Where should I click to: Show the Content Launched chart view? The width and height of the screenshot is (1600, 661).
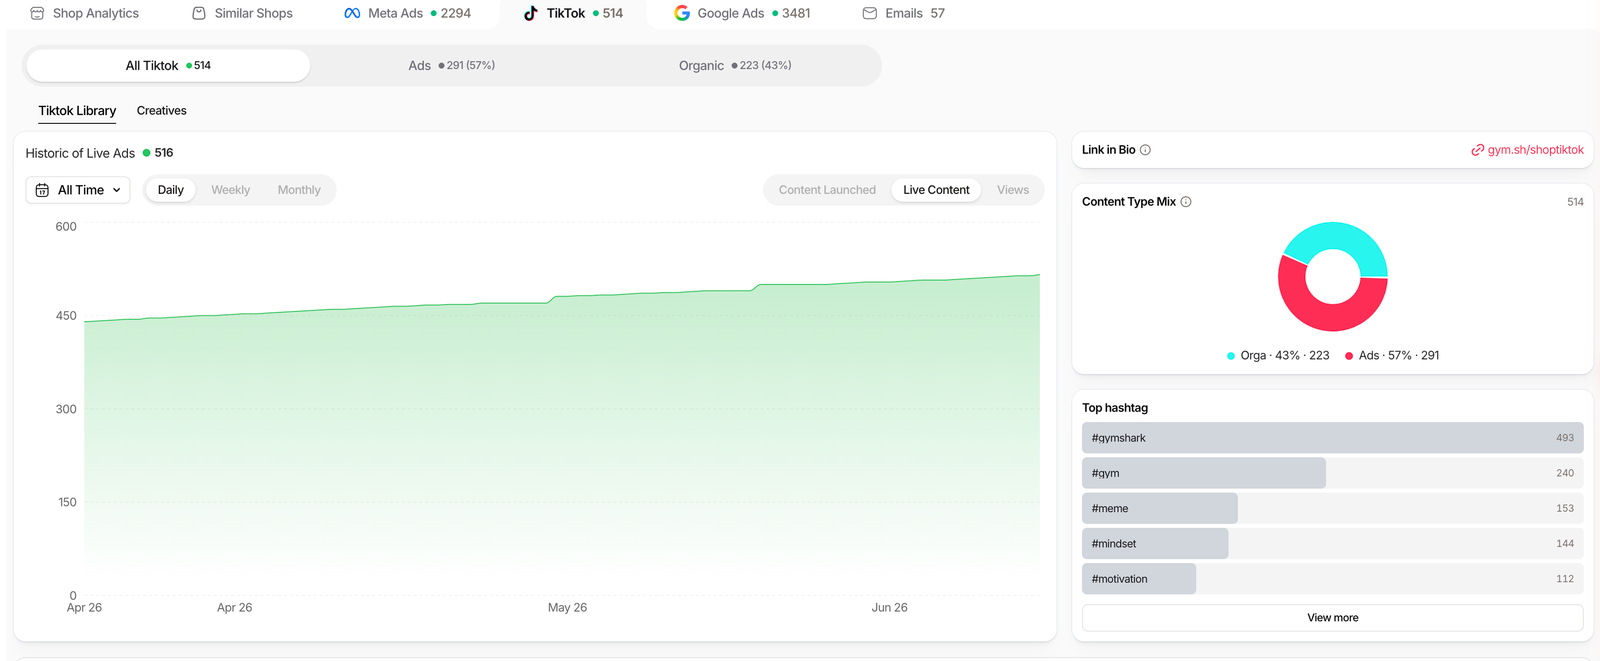click(x=827, y=190)
